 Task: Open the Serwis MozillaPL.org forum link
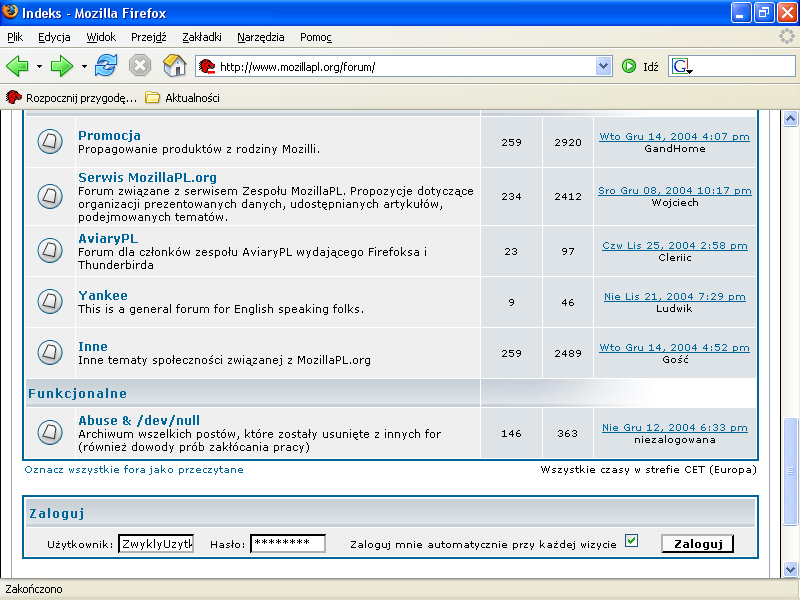point(147,177)
